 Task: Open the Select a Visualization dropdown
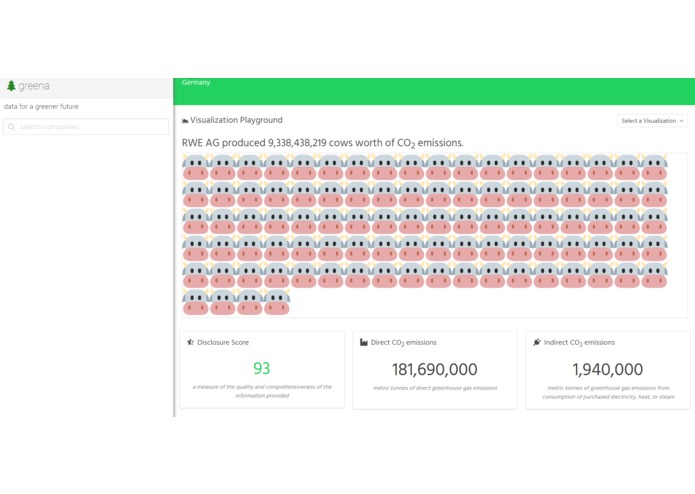coord(652,121)
